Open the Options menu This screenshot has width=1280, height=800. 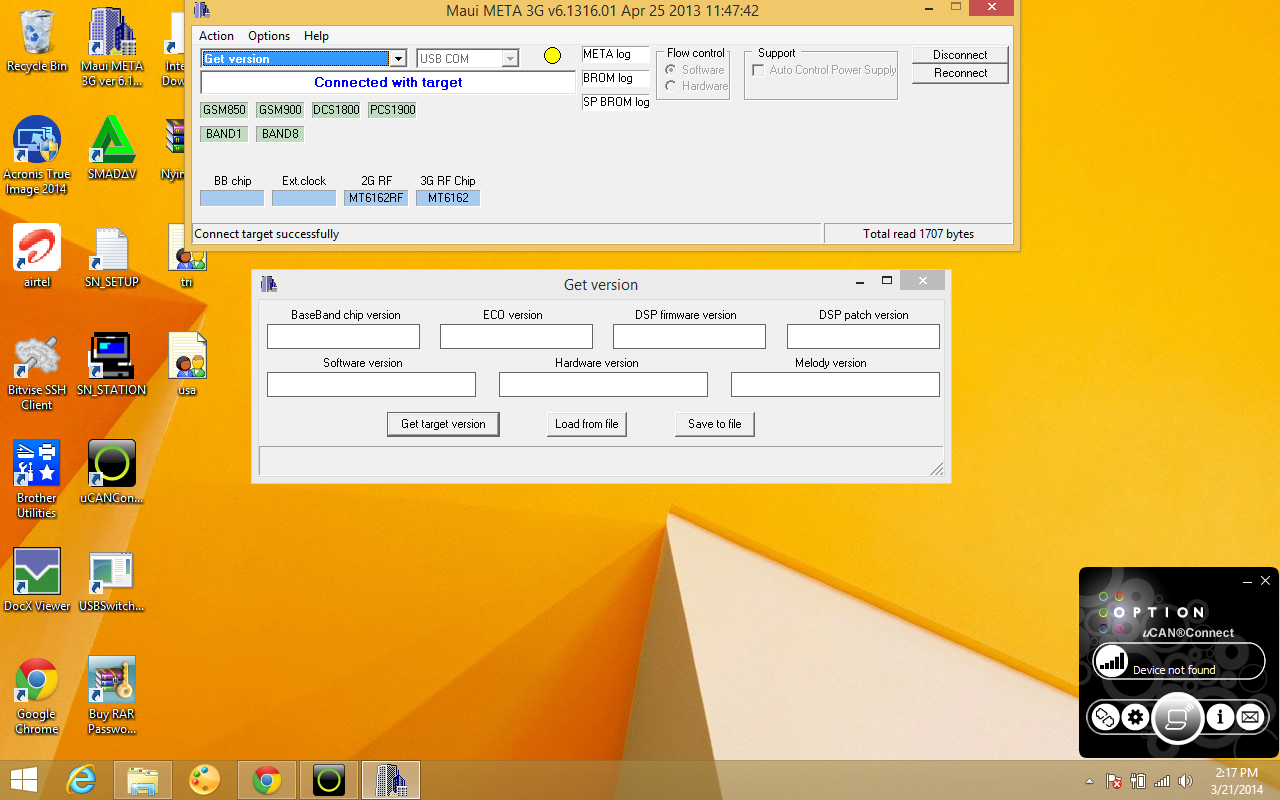(x=268, y=35)
